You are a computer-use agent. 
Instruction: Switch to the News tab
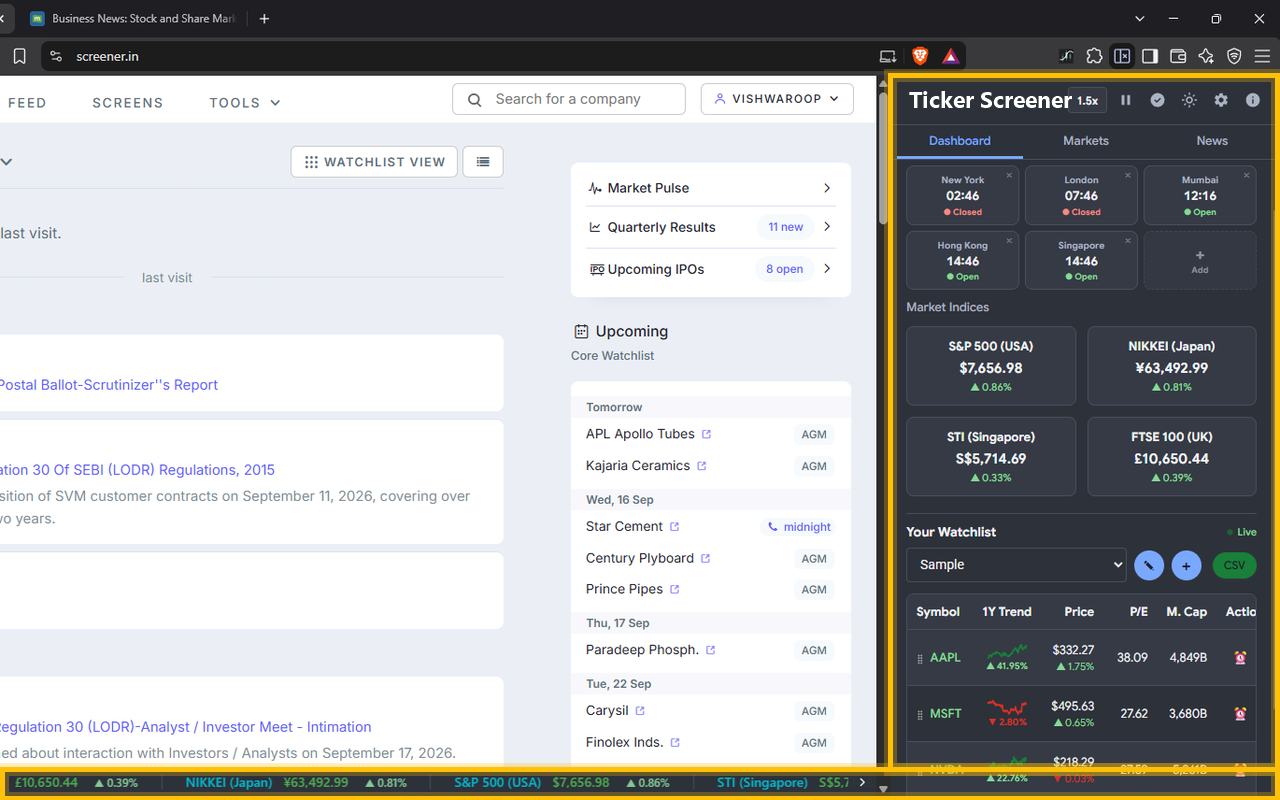coord(1212,141)
